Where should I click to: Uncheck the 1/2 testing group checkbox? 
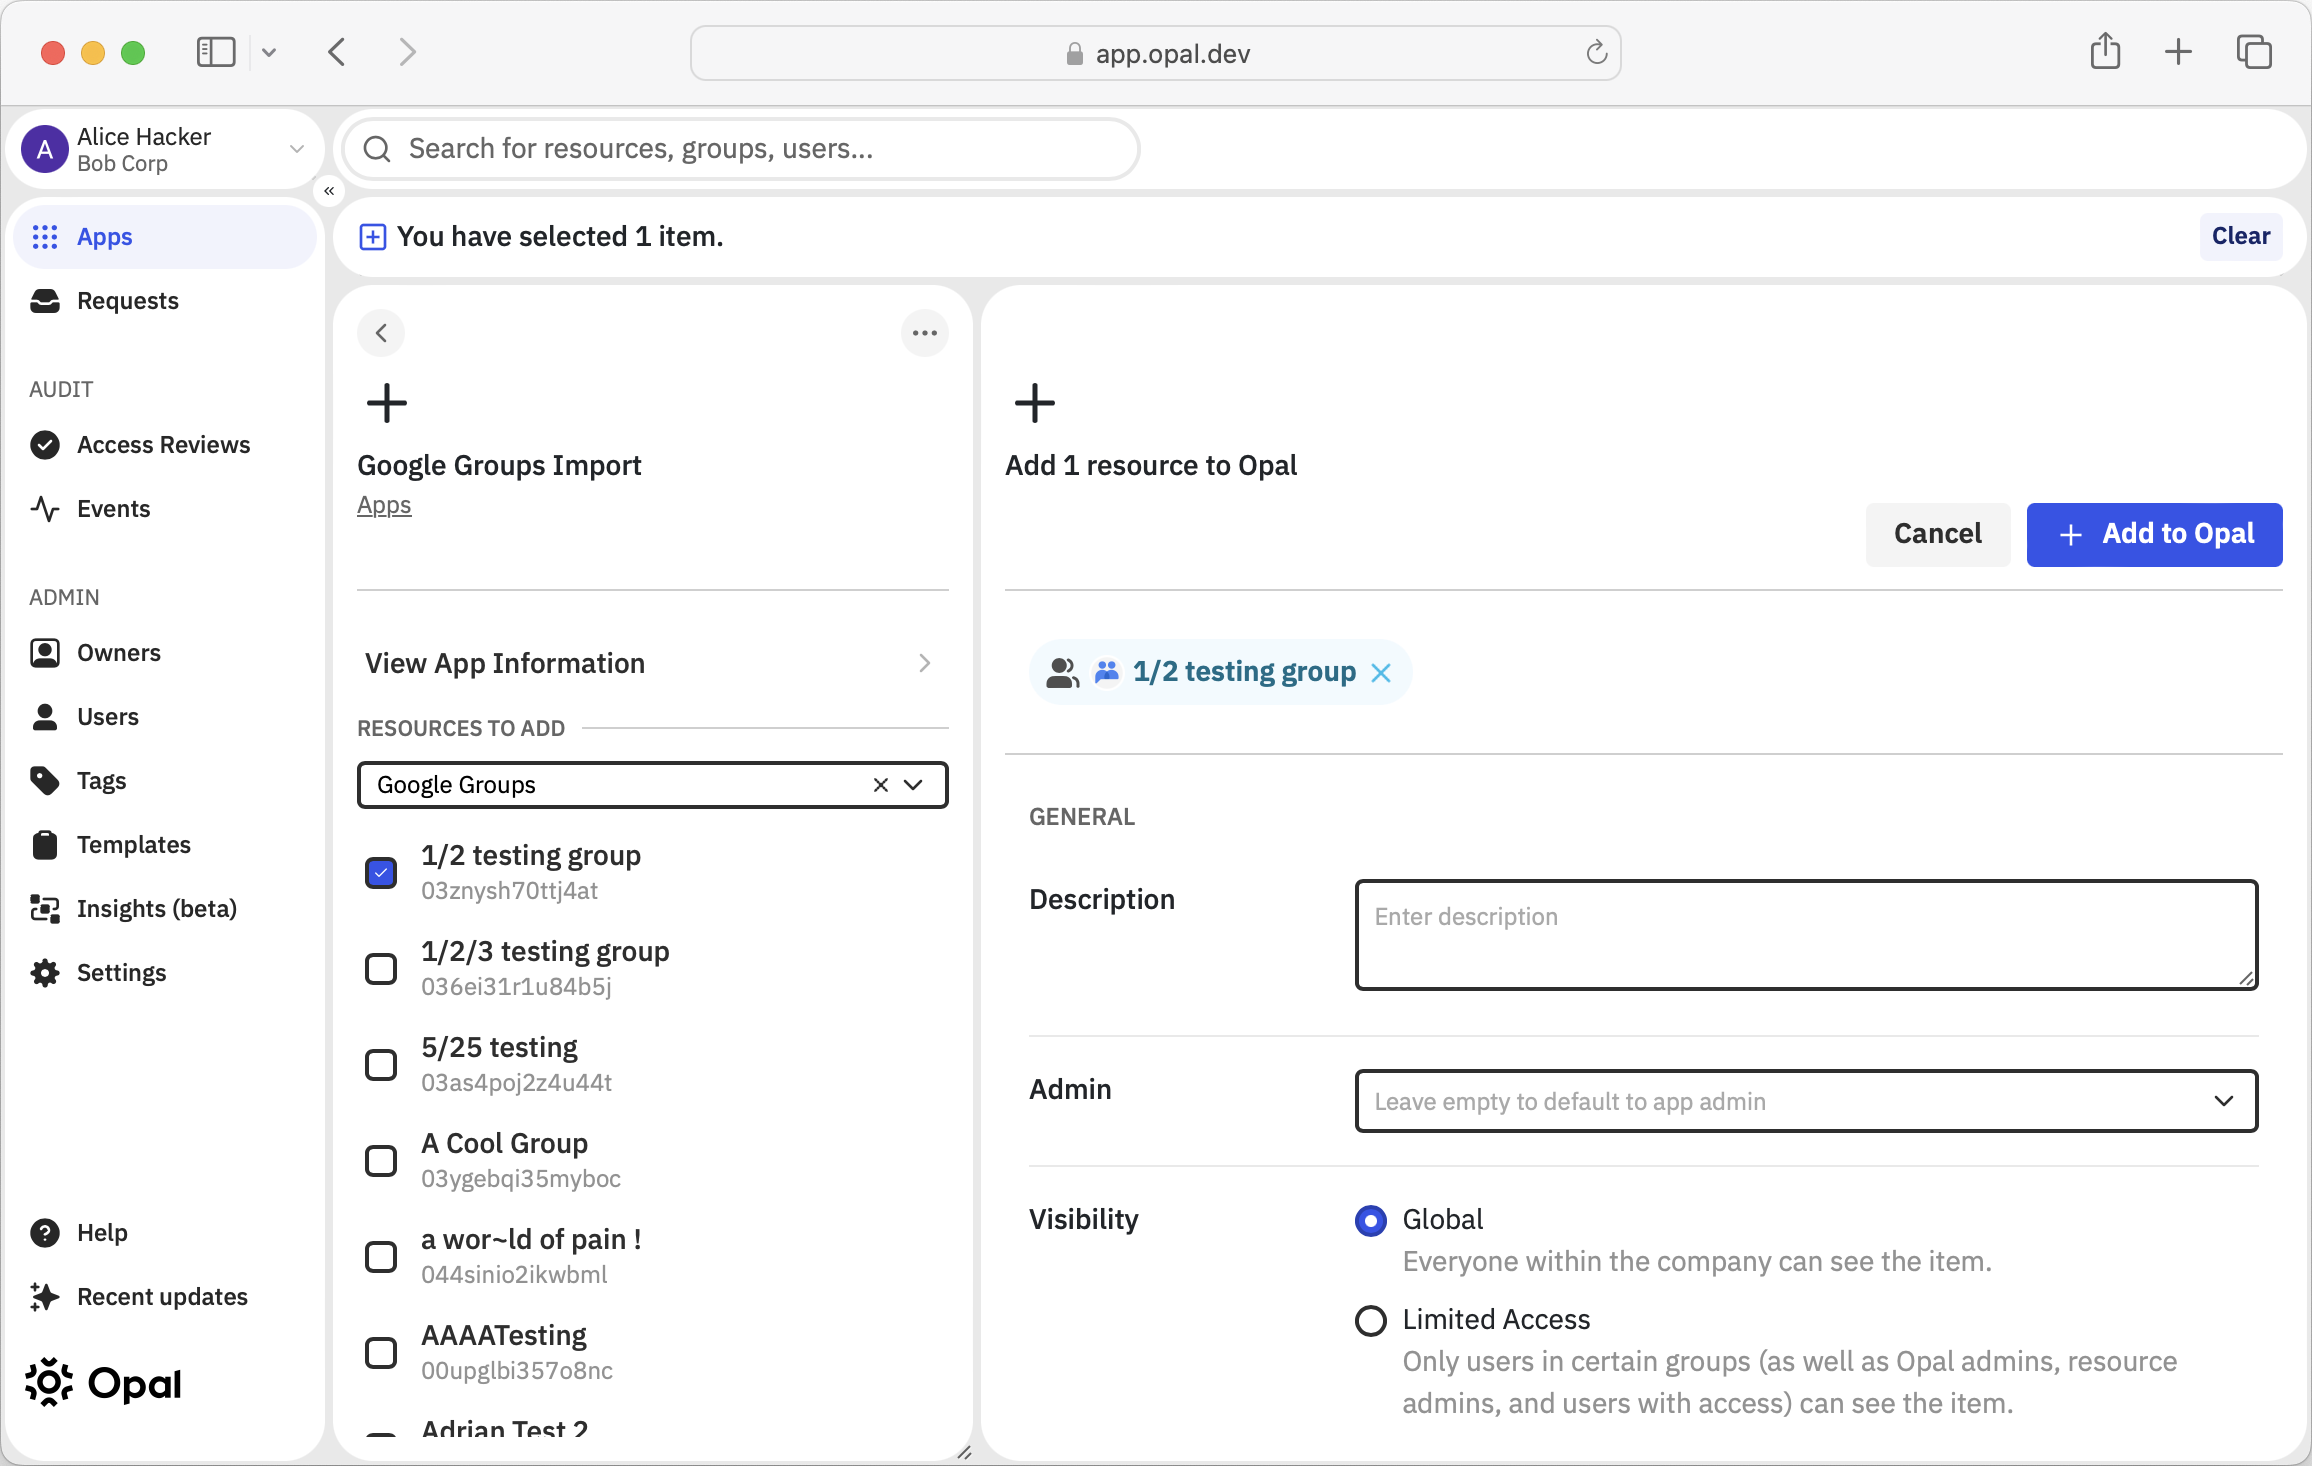pos(381,873)
